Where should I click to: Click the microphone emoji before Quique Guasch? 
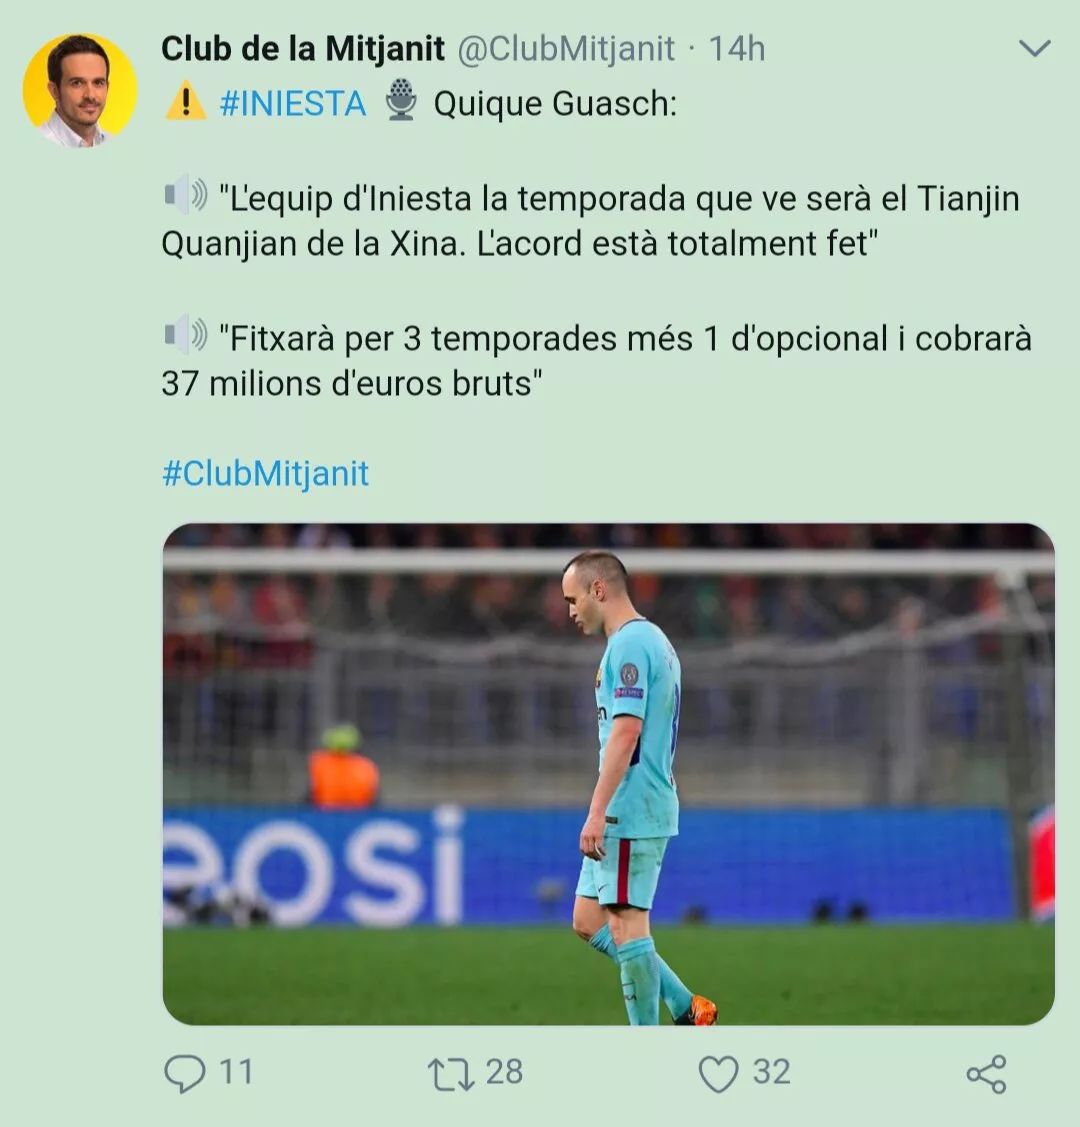pyautogui.click(x=400, y=99)
